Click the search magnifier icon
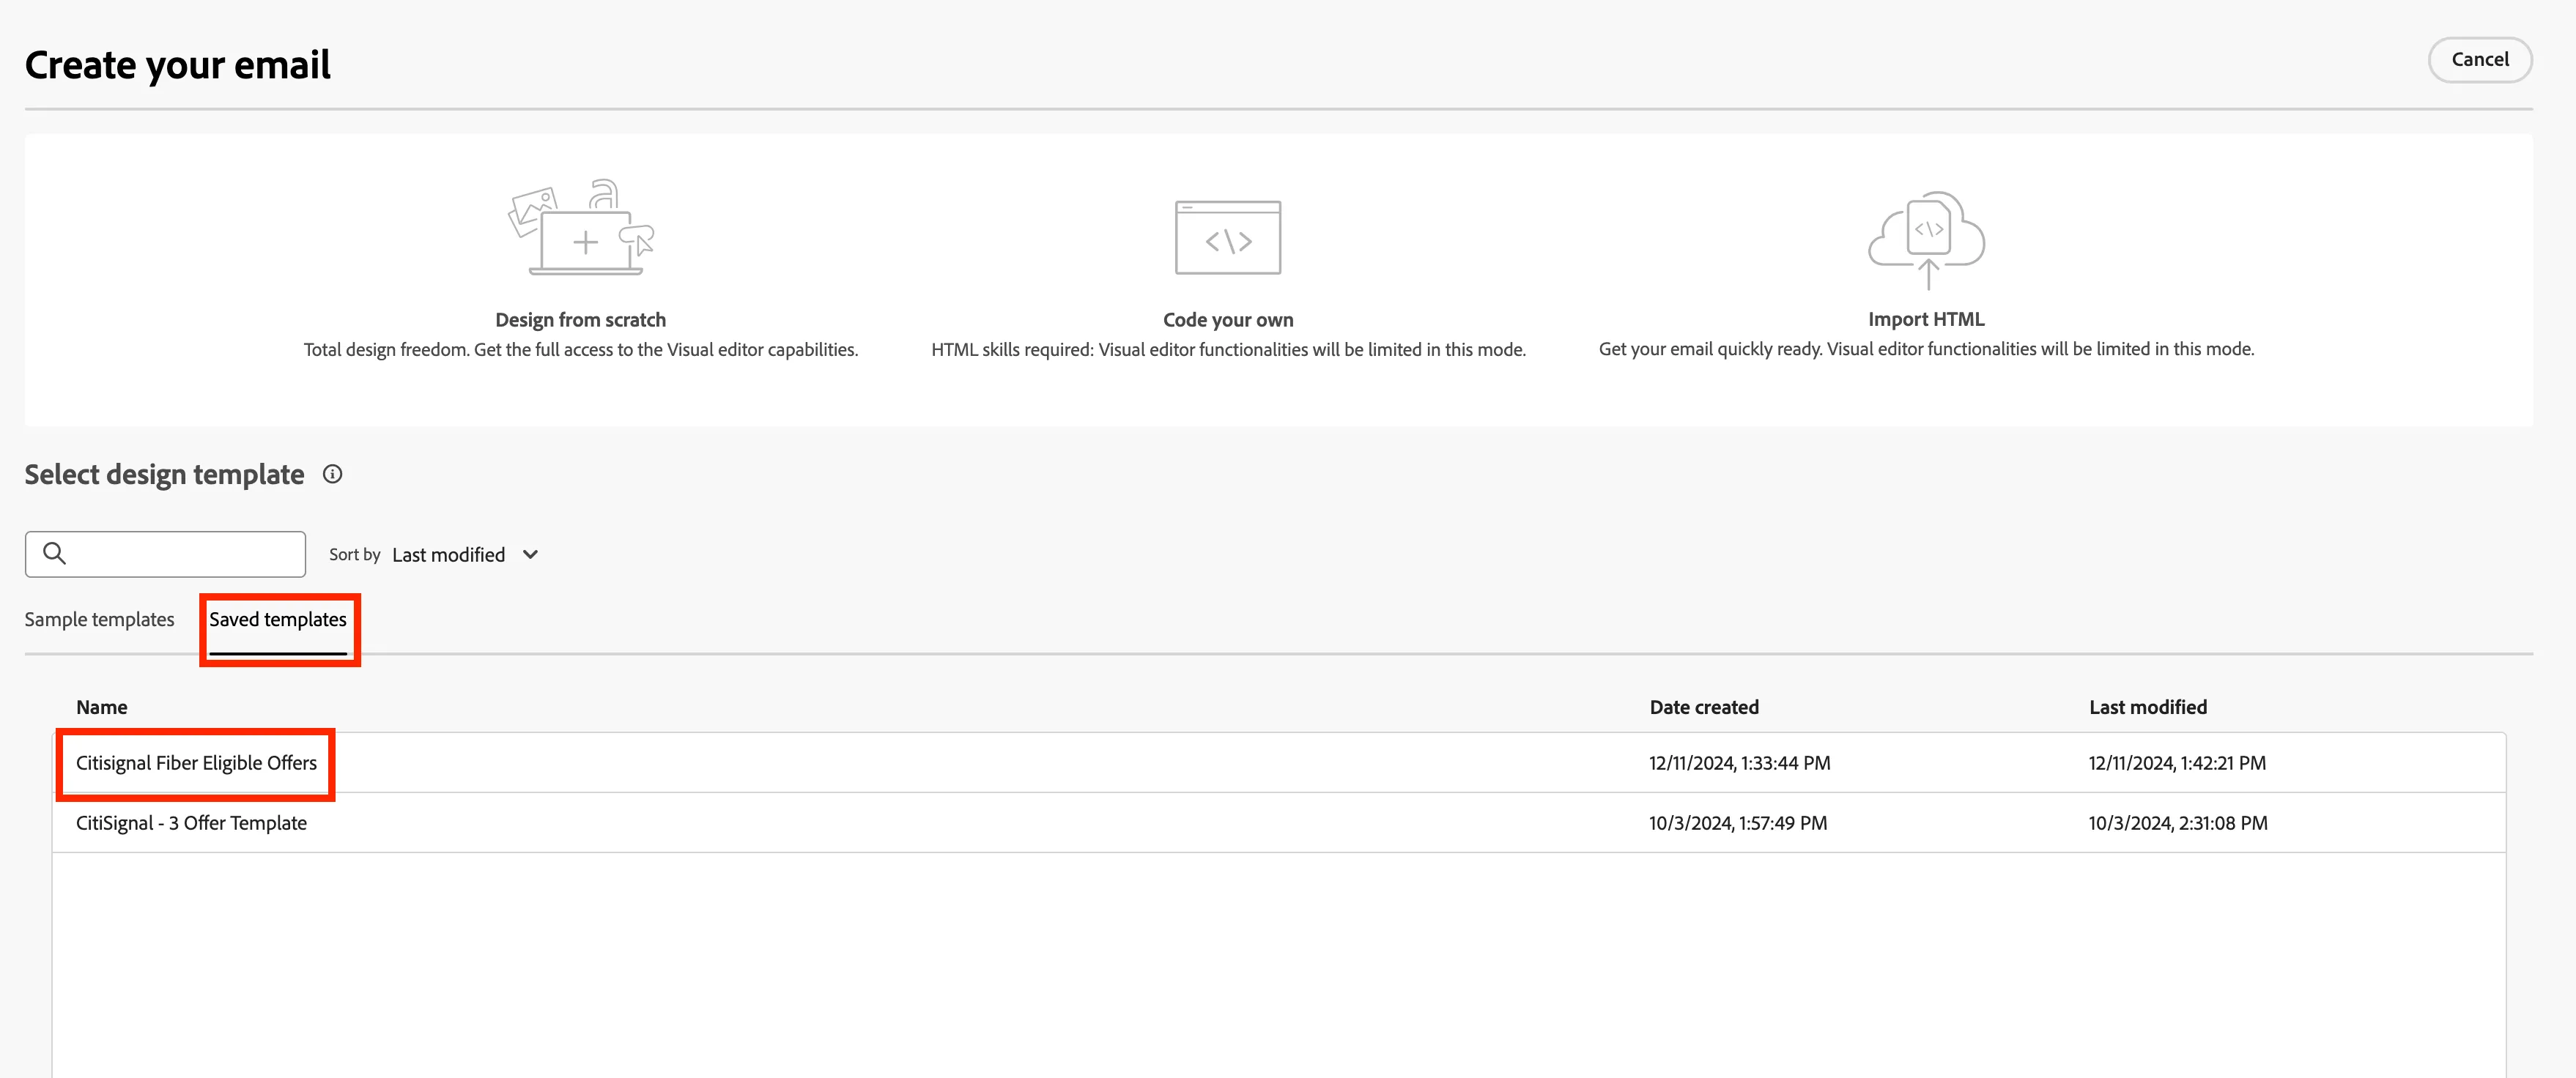The width and height of the screenshot is (2576, 1078). (55, 553)
